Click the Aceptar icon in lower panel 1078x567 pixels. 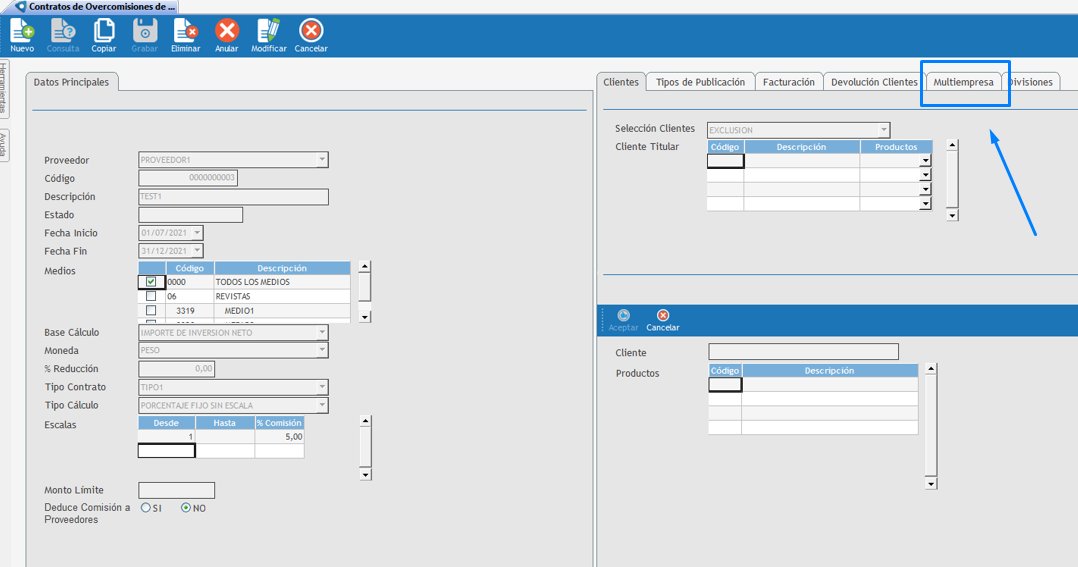(x=623, y=316)
